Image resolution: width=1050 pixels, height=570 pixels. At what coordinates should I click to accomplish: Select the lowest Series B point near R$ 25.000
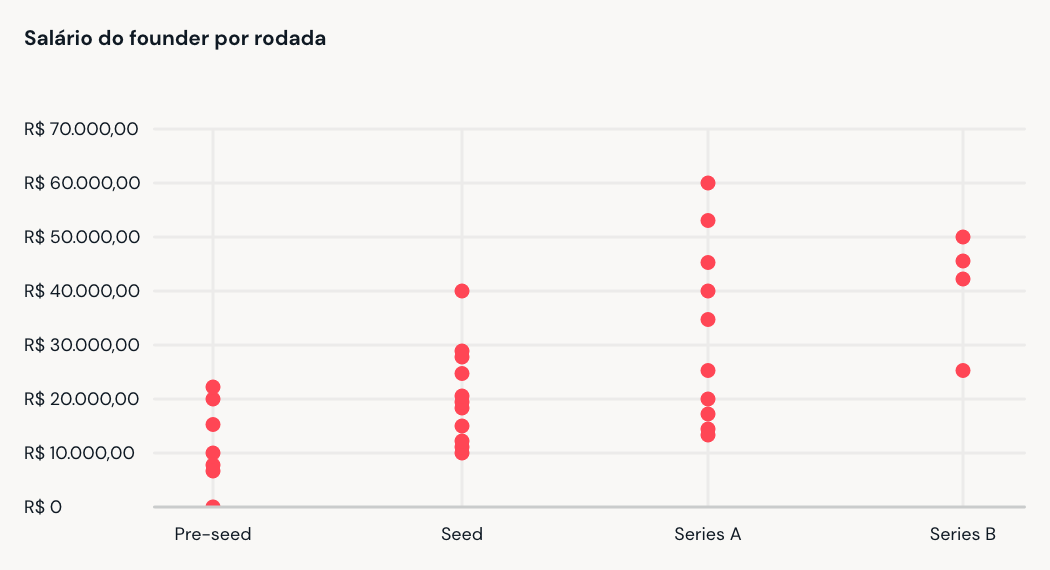click(963, 370)
